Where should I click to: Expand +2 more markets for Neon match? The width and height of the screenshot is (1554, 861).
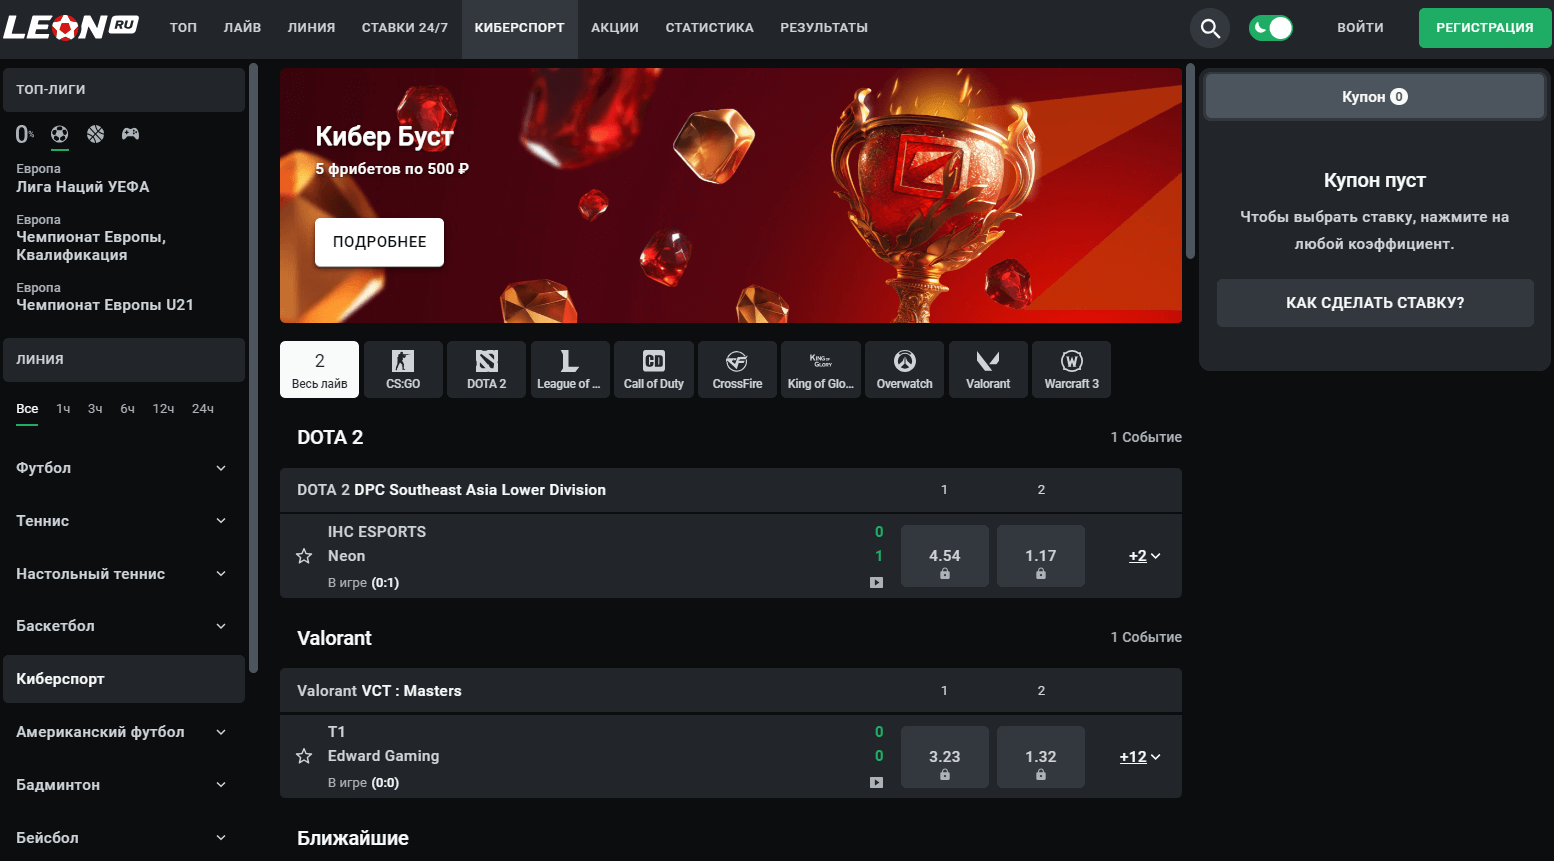coord(1144,556)
